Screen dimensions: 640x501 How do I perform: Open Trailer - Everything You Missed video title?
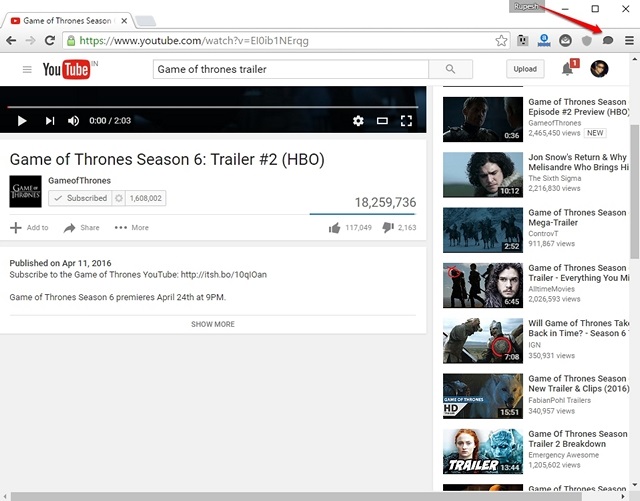[x=578, y=273]
